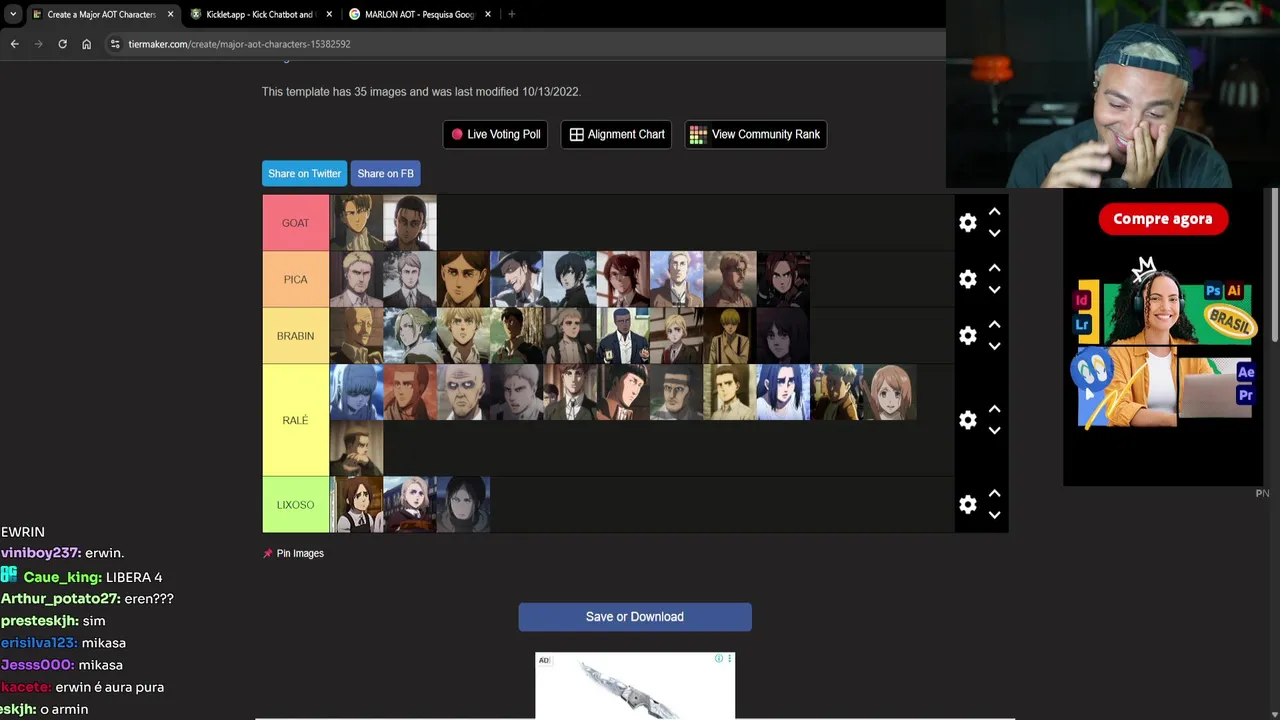Open settings gear for LIXOSO tier
The image size is (1280, 720).
coord(968,505)
